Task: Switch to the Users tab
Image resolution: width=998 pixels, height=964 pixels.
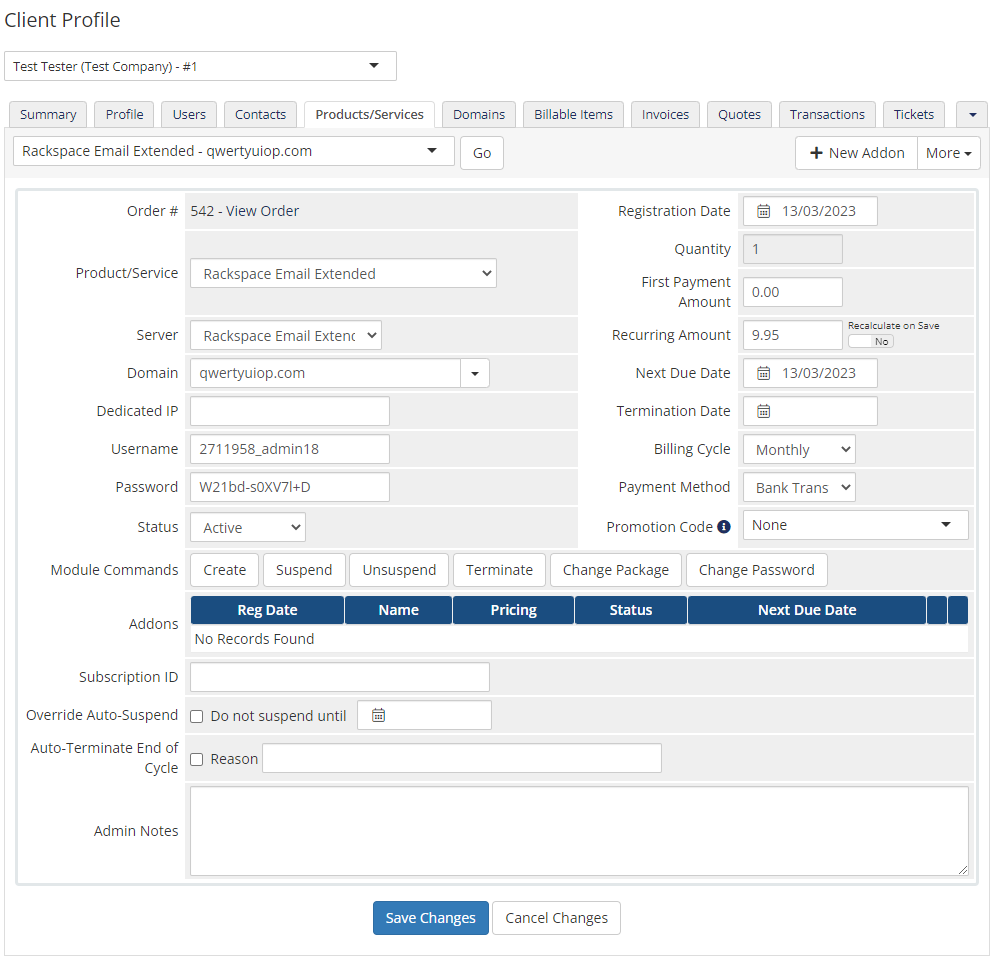Action: [x=189, y=115]
